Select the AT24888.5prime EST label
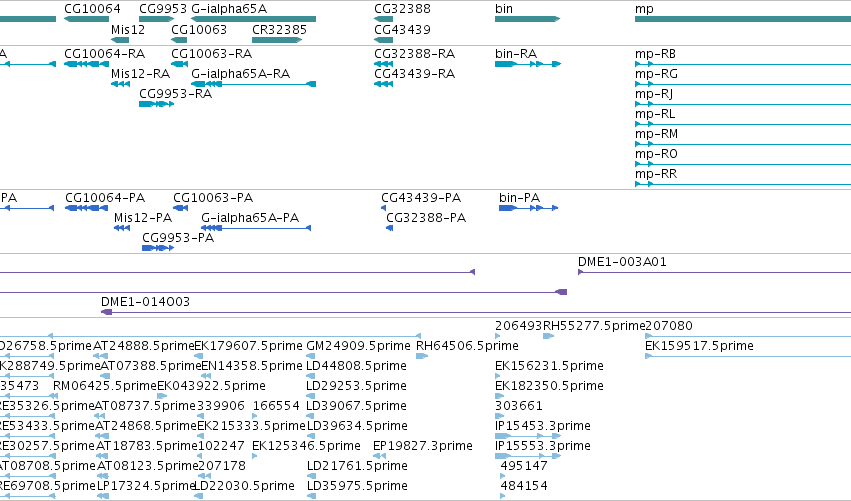851x501 pixels. click(143, 346)
